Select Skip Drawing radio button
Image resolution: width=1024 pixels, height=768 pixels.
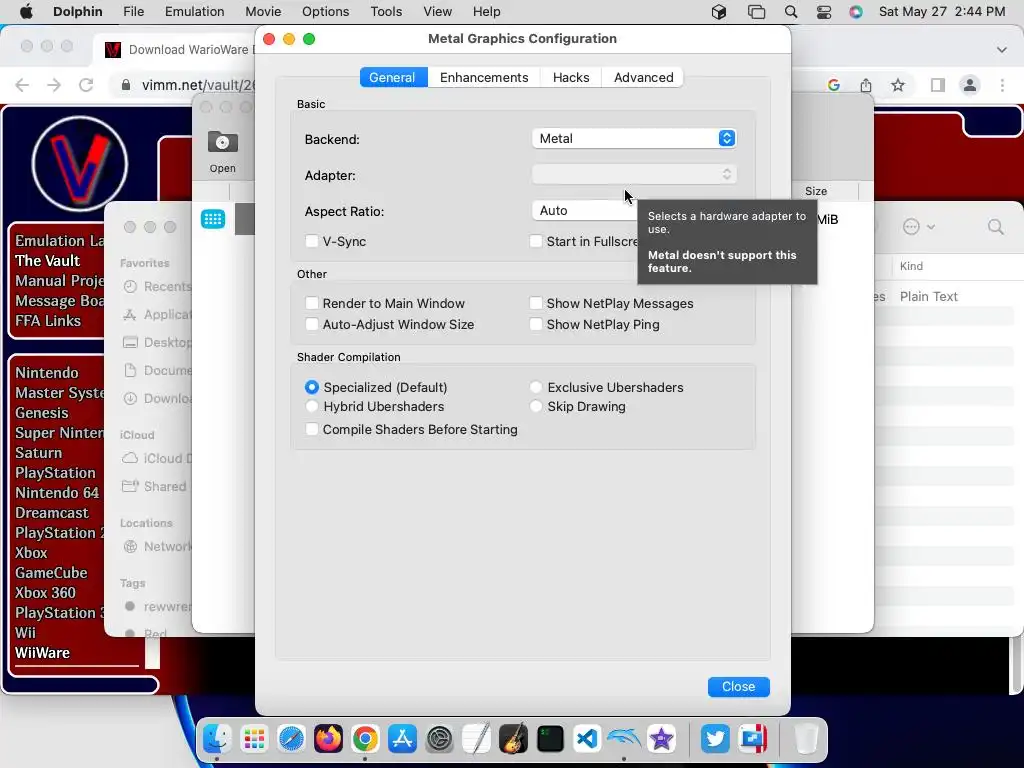(536, 406)
